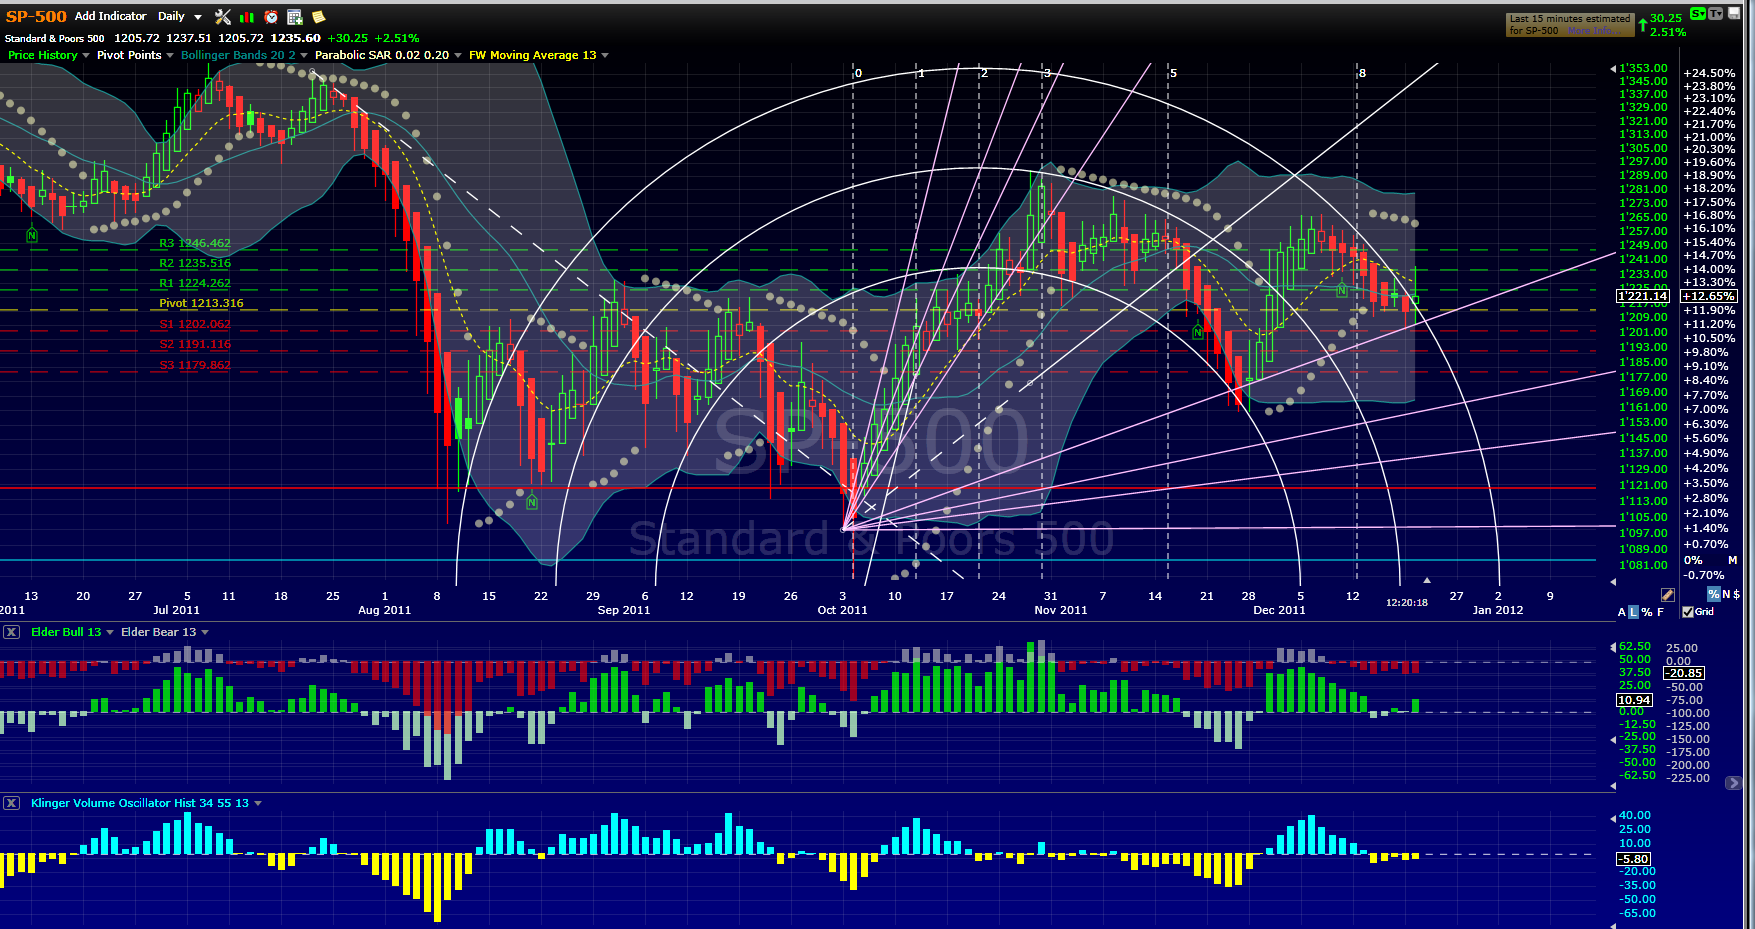Open the More Info... link

pos(1594,30)
